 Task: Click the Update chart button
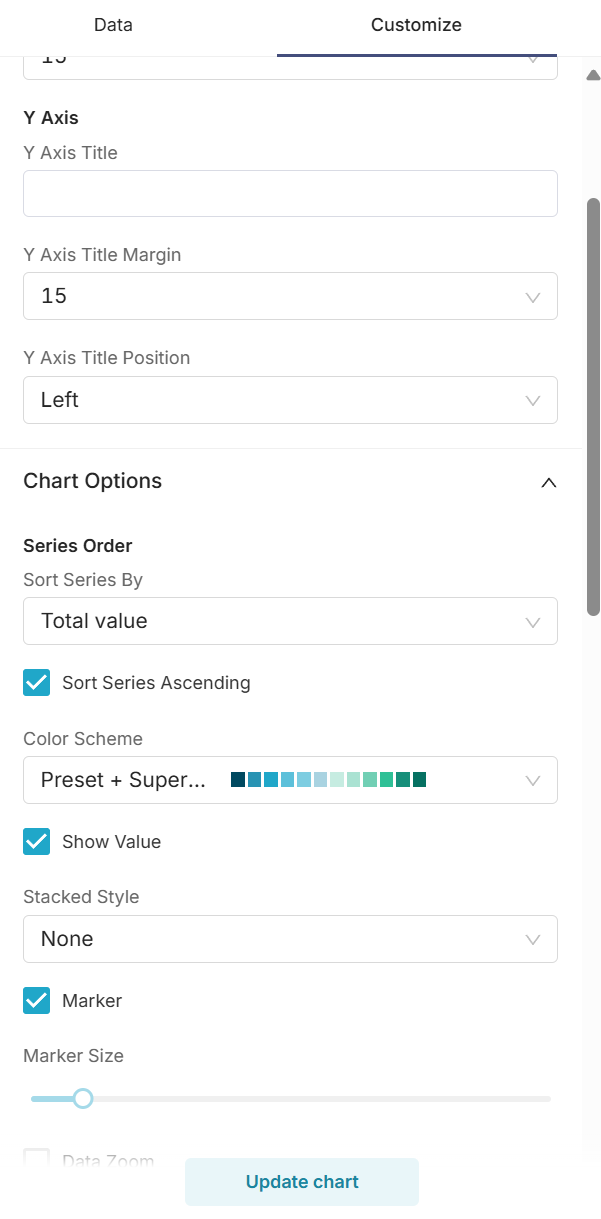(302, 1182)
